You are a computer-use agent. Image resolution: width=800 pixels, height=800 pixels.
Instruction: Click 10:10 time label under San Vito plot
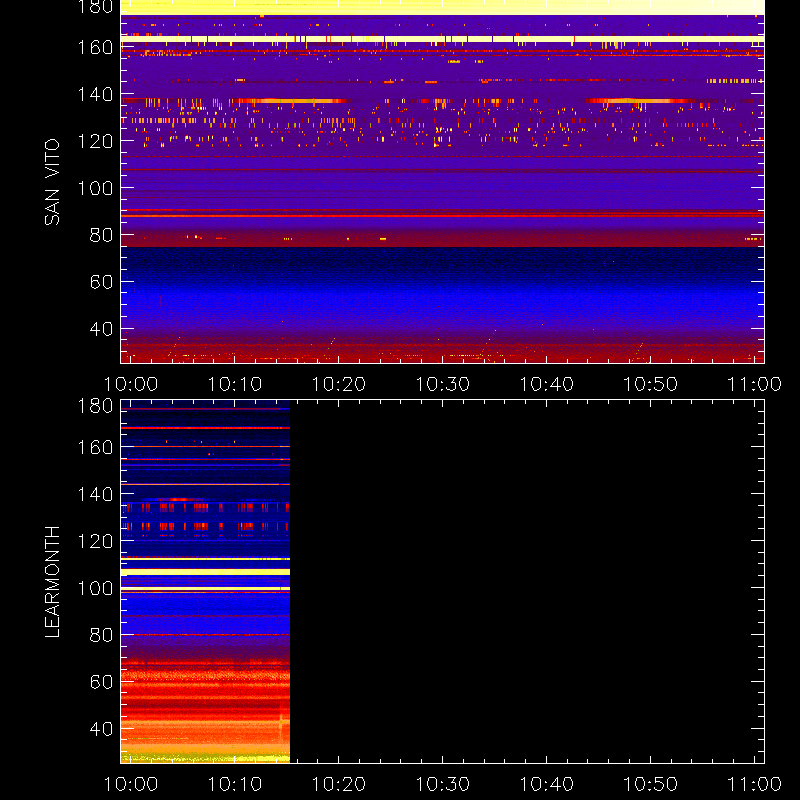(235, 384)
